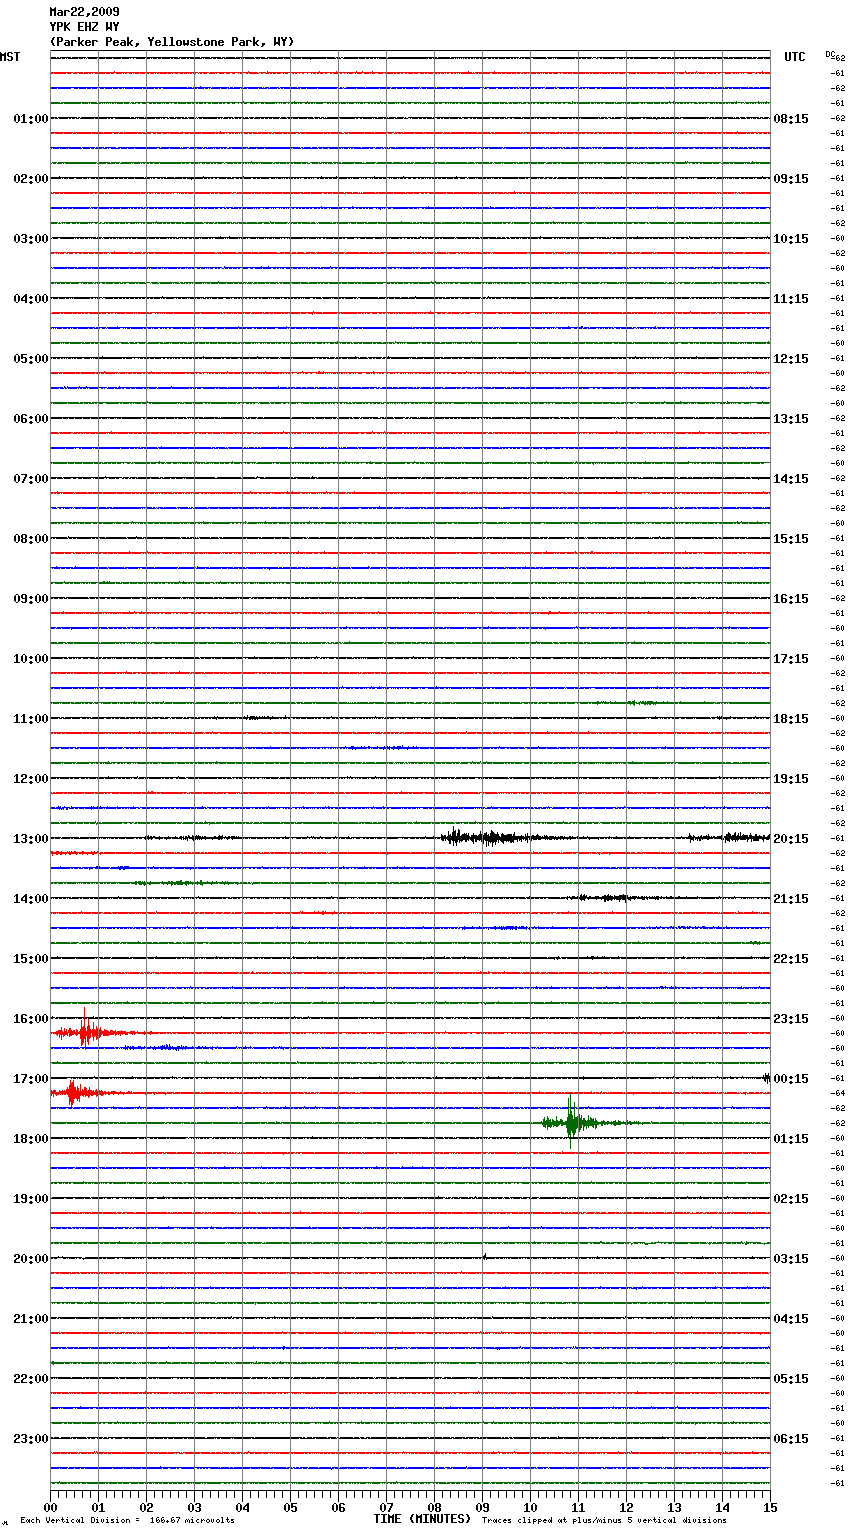850x1534 pixels.
Task: Click minute 08 on the time axis
Action: point(435,1507)
